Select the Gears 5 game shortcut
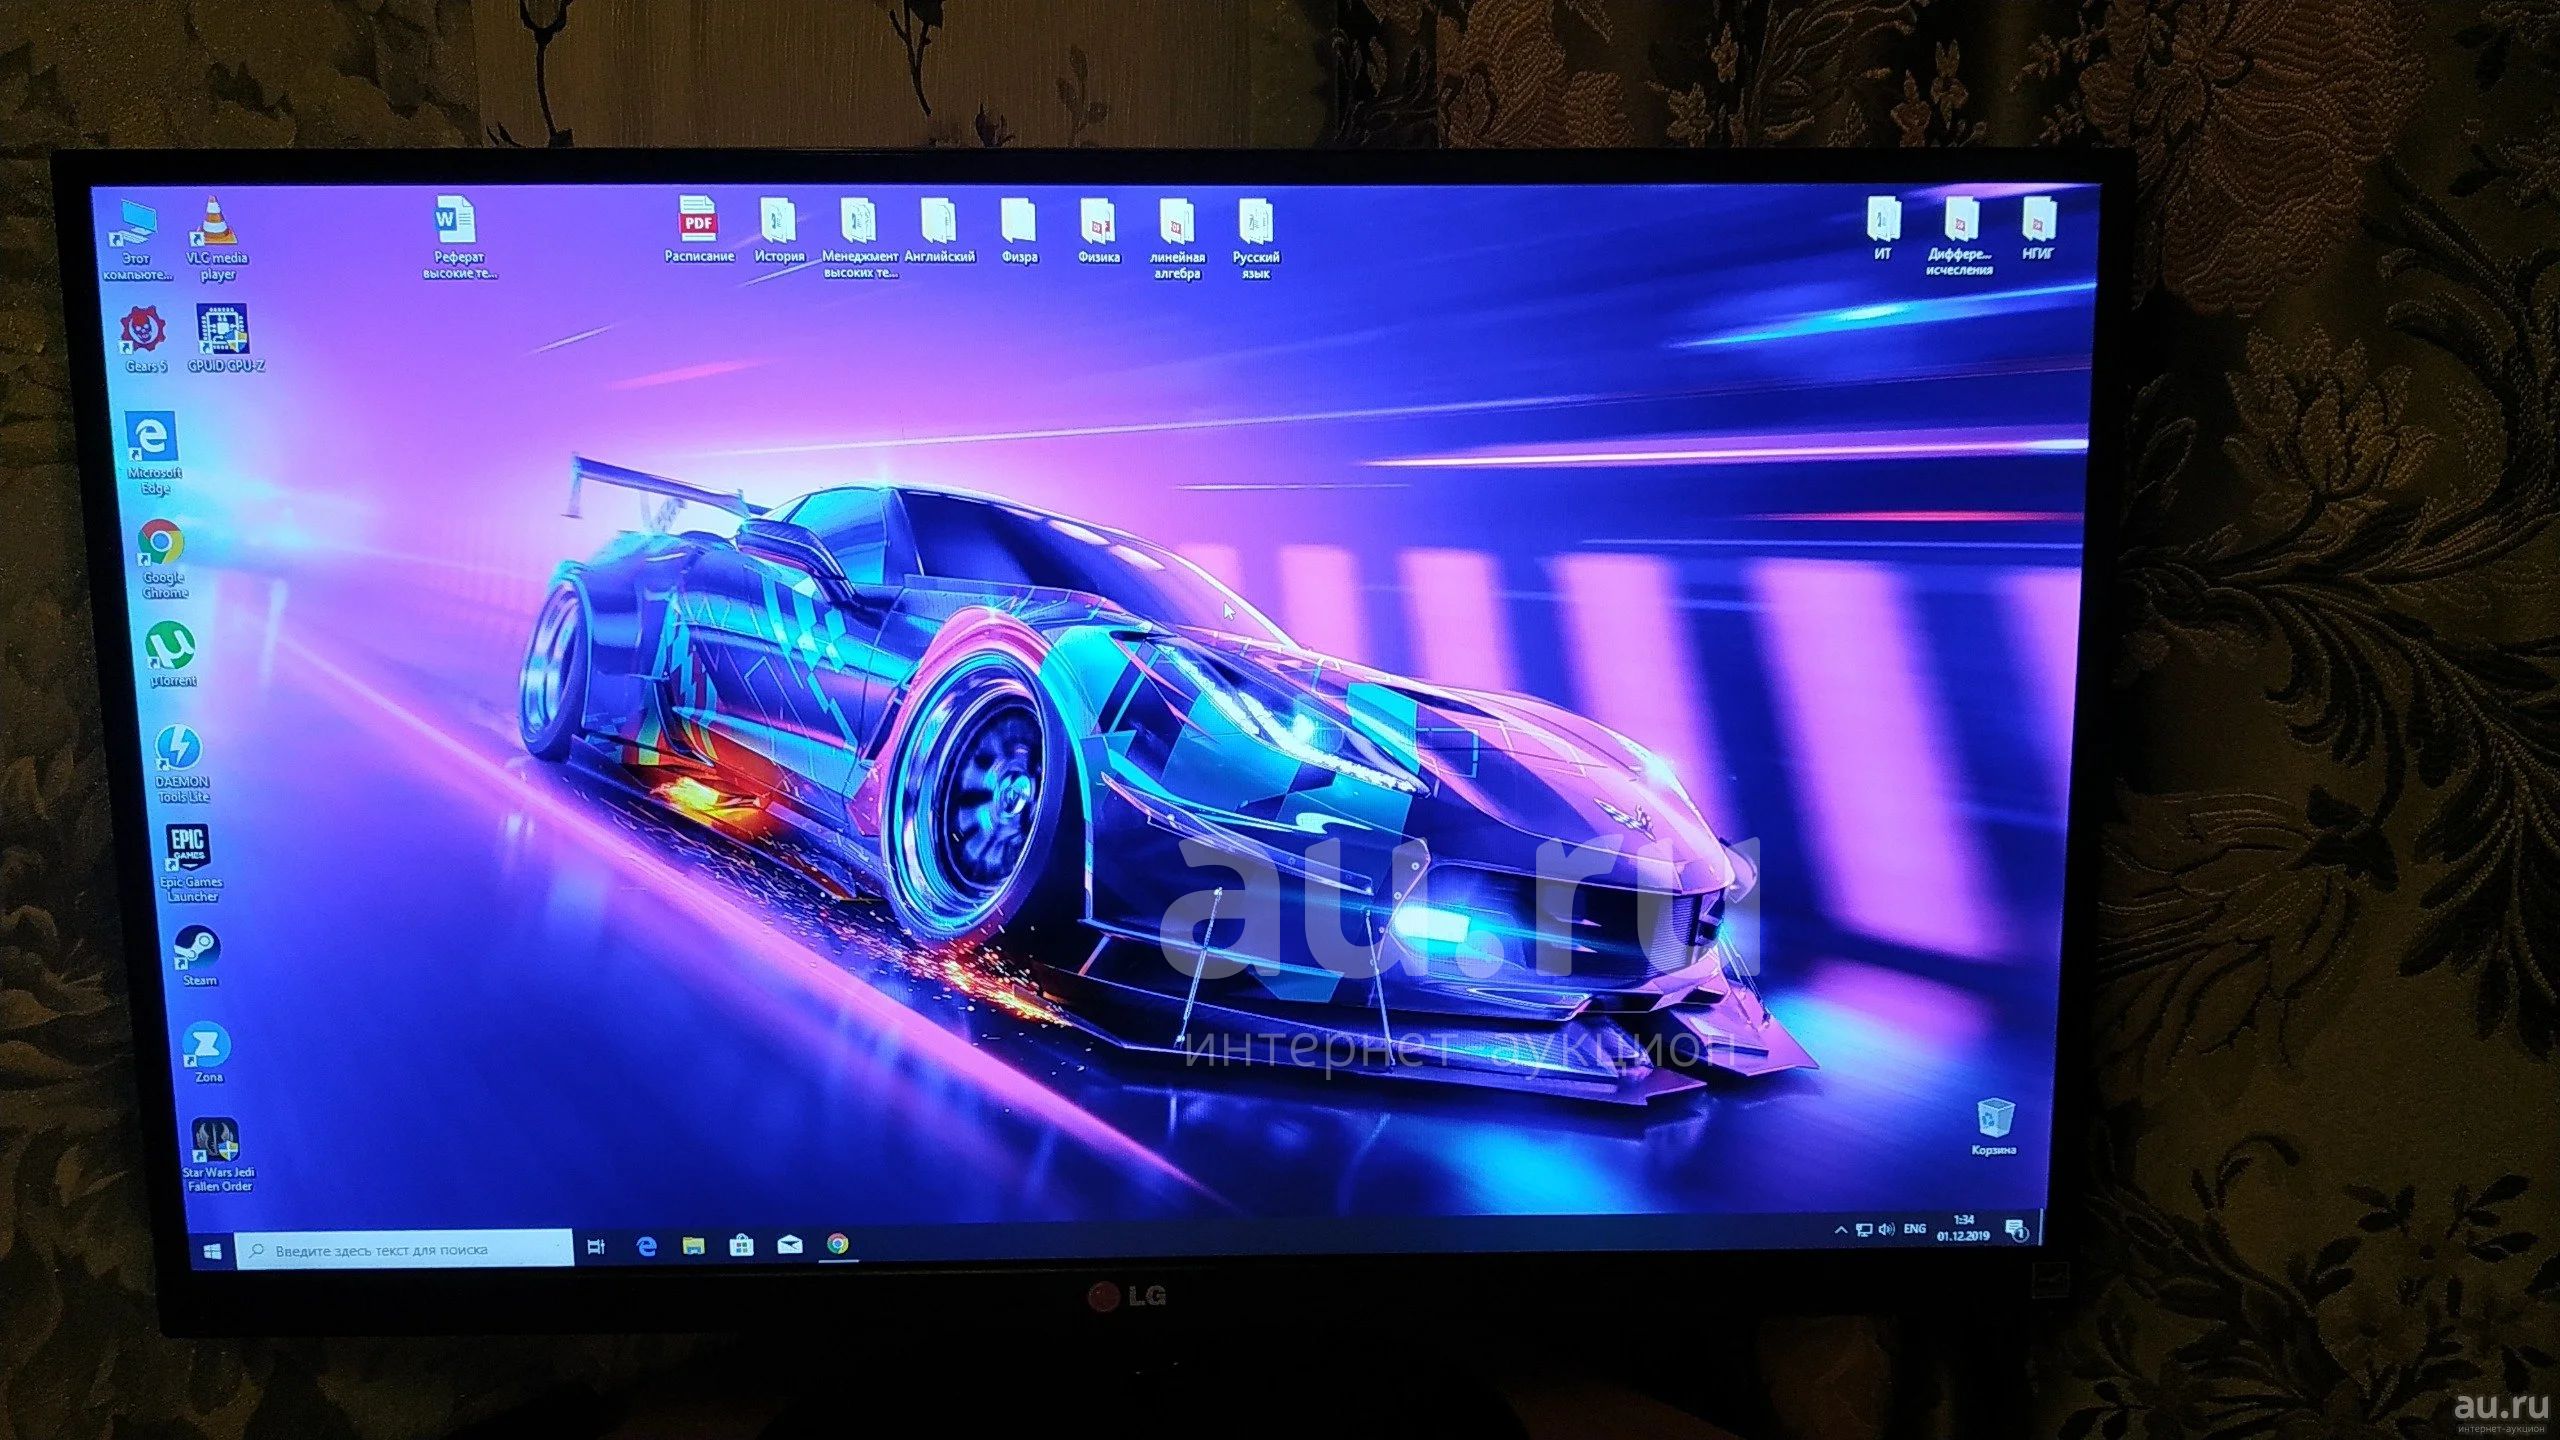This screenshot has height=1440, width=2560. [x=146, y=340]
